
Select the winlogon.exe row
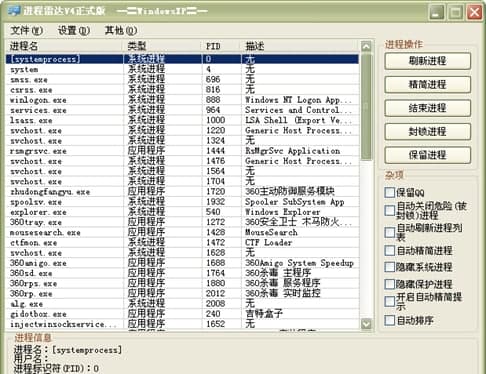click(183, 100)
